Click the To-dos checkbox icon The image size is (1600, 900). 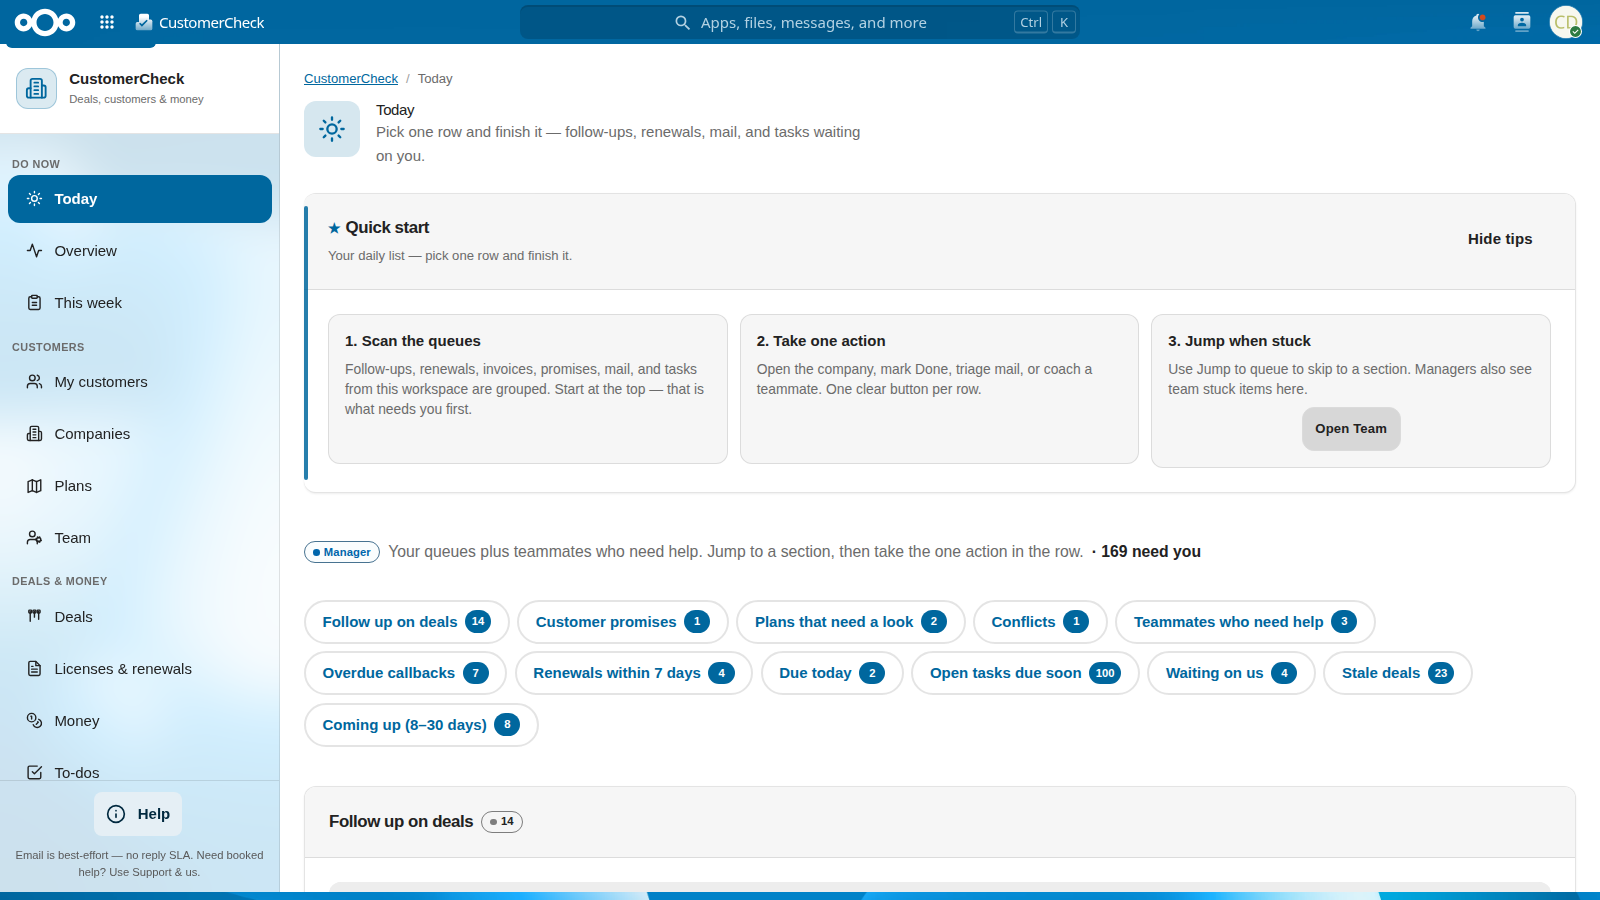click(35, 773)
